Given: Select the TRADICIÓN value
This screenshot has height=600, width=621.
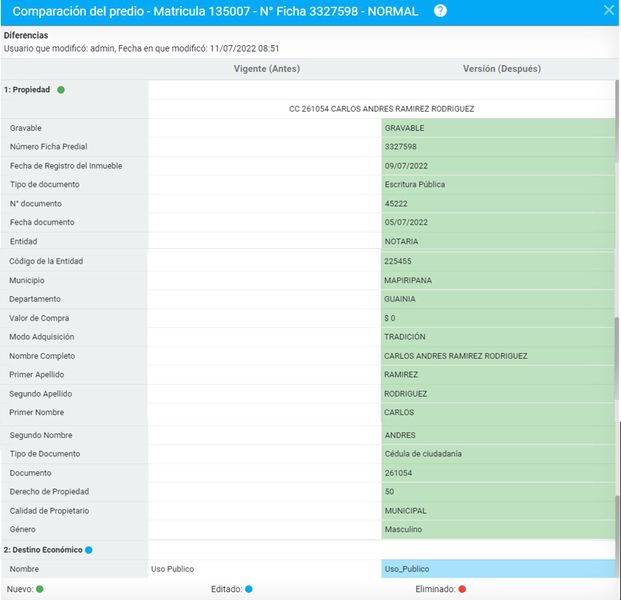Looking at the screenshot, I should [x=405, y=337].
